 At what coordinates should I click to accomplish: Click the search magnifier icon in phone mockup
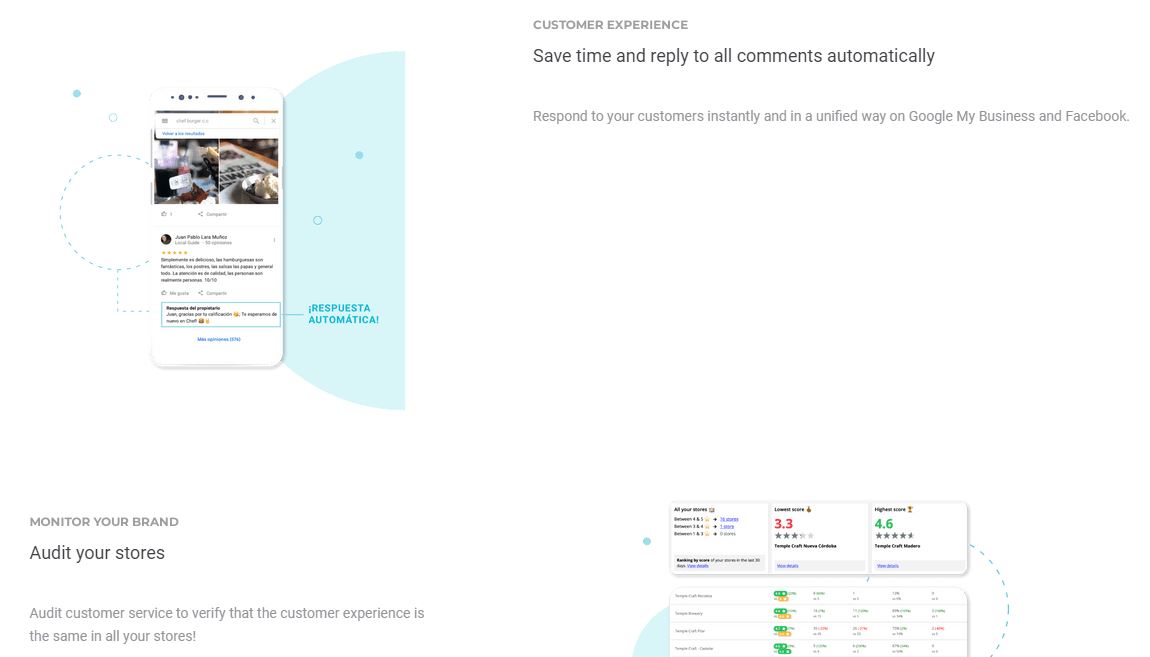click(x=256, y=121)
